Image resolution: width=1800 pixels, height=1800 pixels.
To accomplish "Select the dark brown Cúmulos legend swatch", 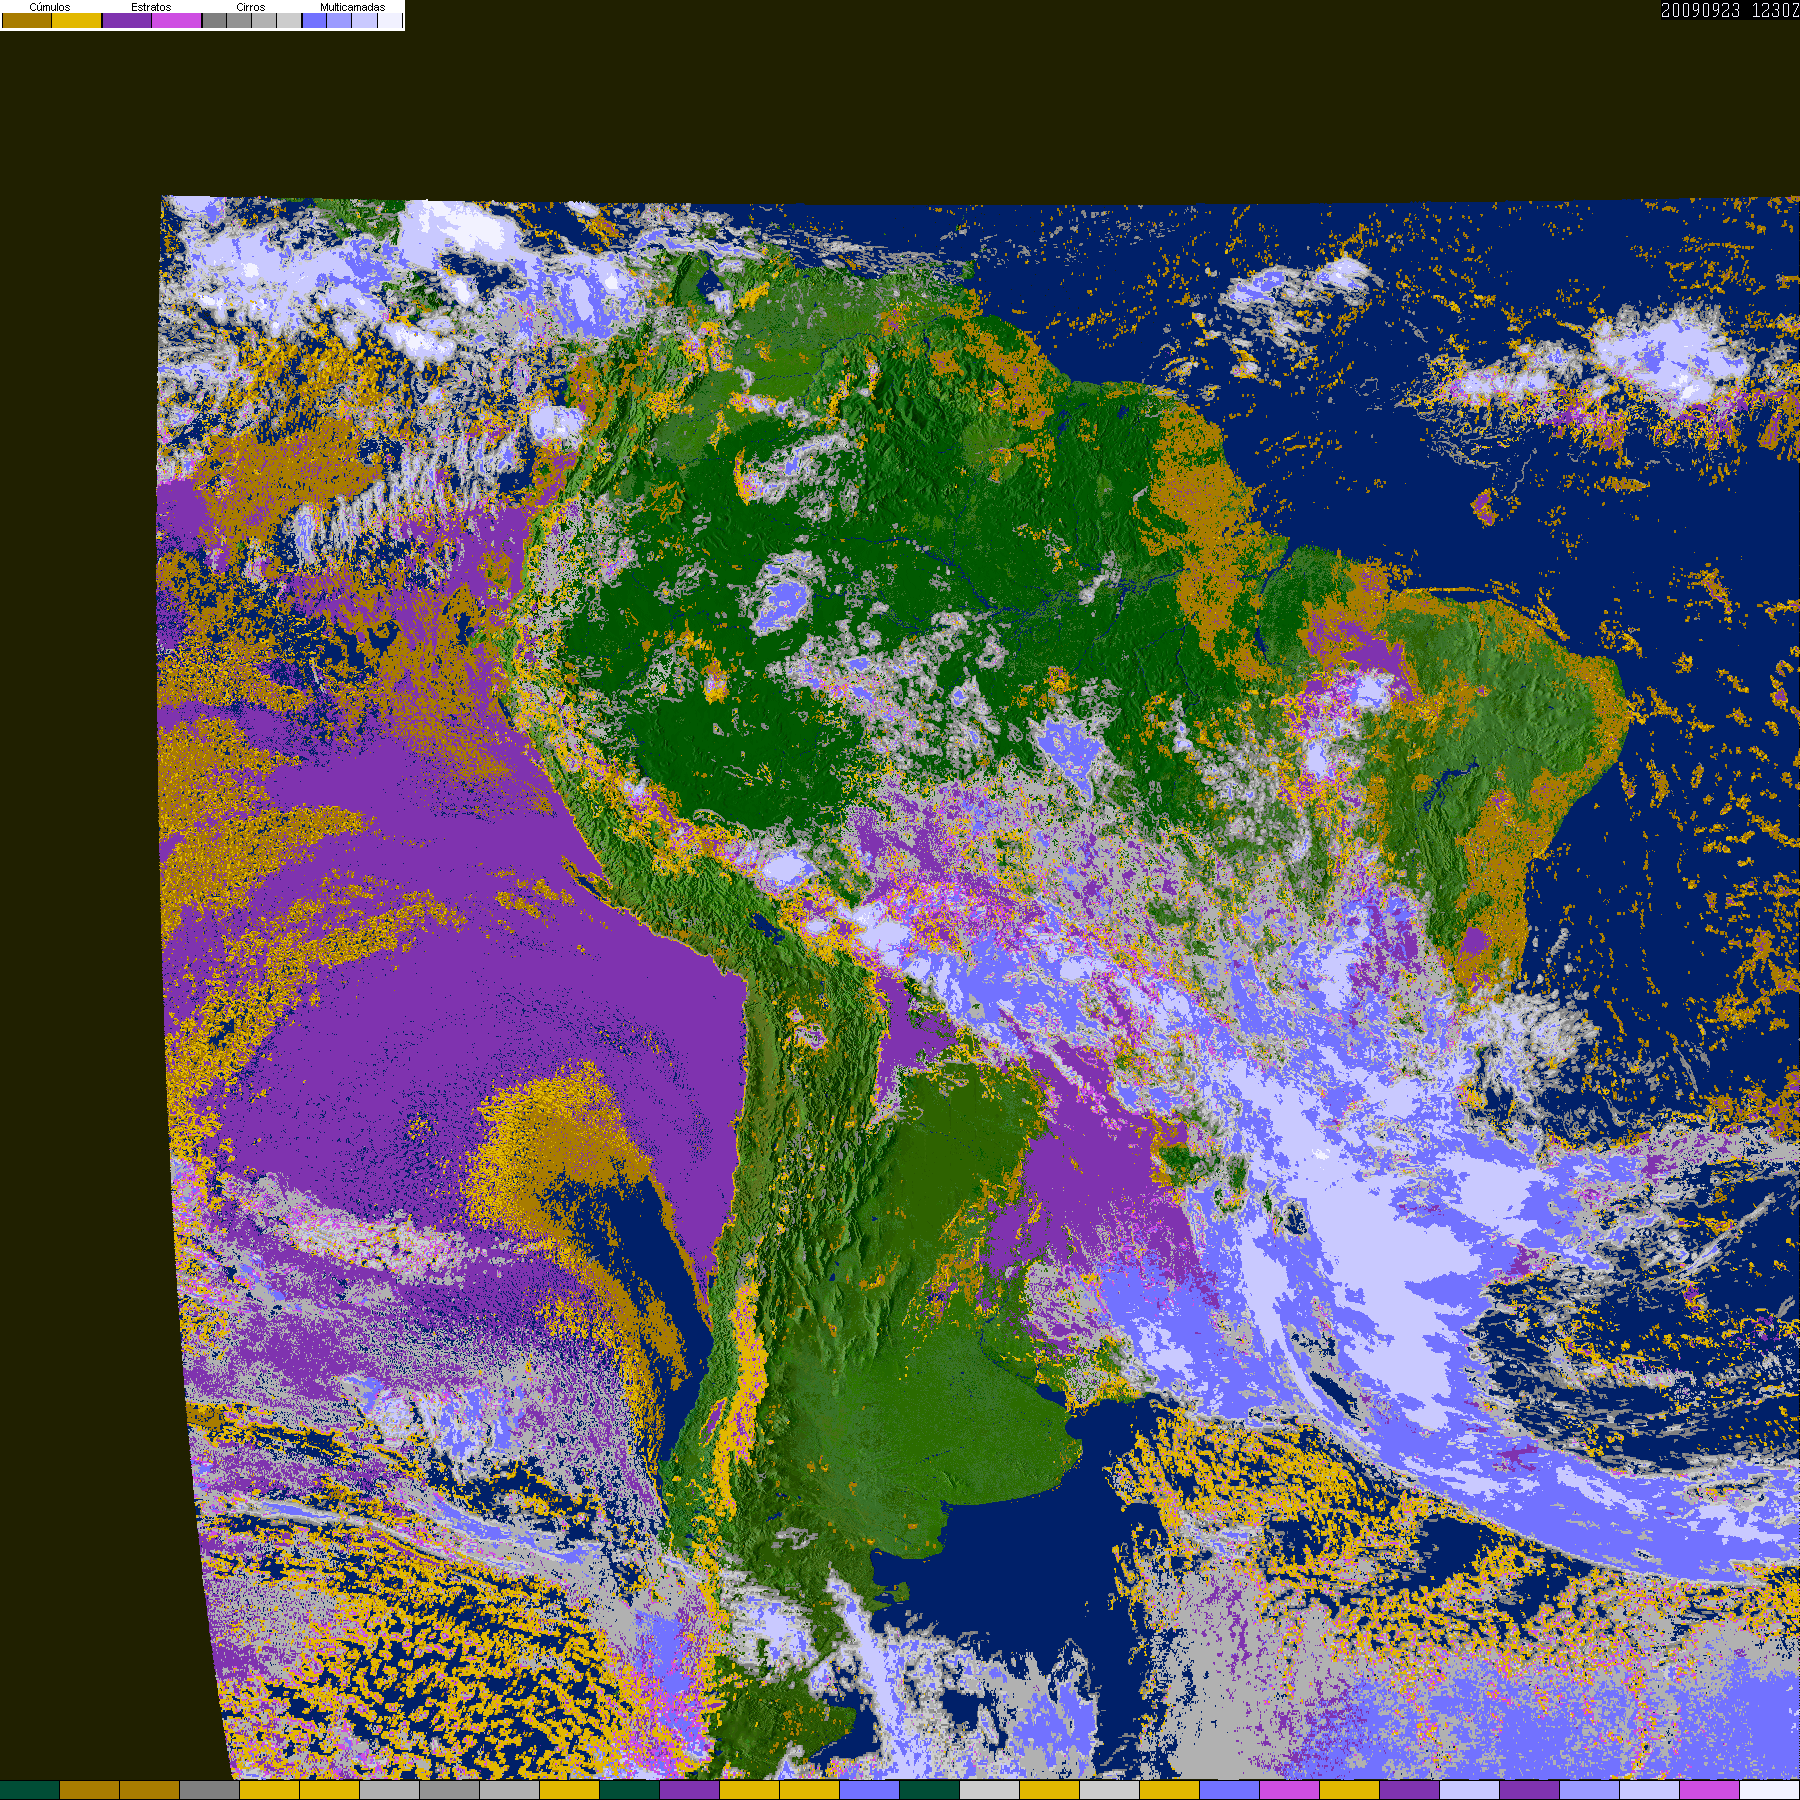I will pyautogui.click(x=27, y=20).
